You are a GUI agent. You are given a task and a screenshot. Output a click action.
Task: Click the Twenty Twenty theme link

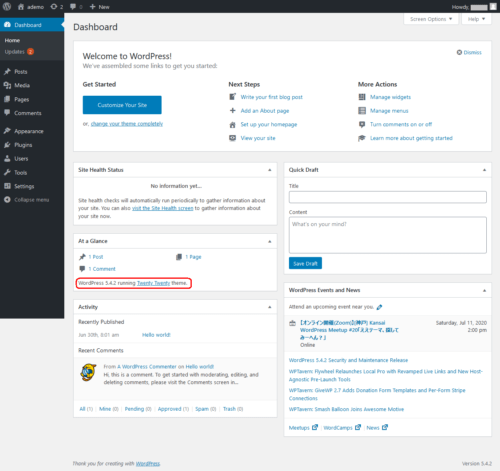tap(153, 283)
